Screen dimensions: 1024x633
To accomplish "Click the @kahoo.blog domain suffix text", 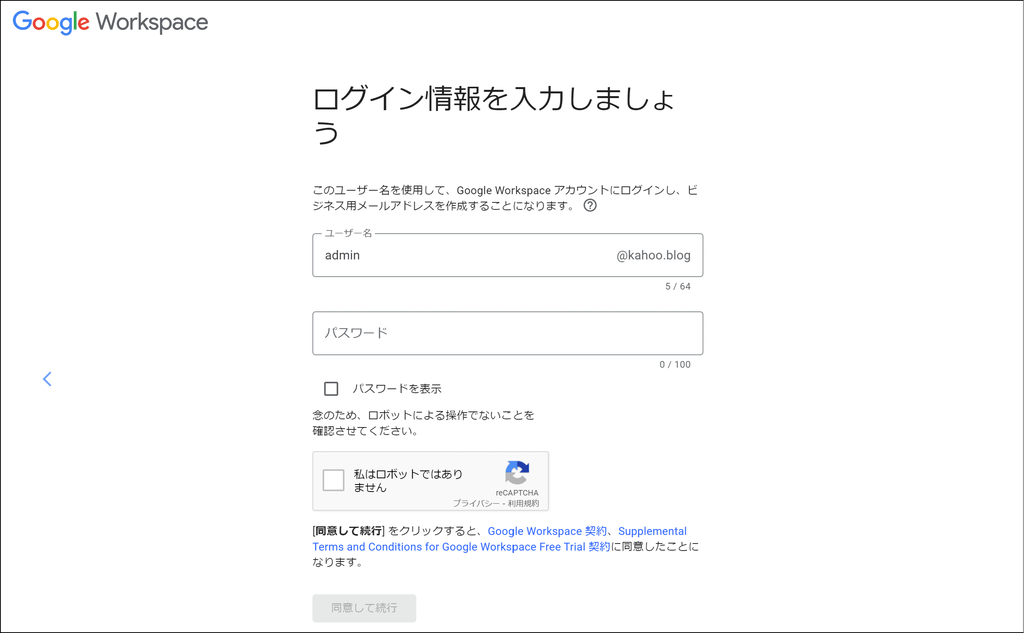I will pyautogui.click(x=653, y=255).
